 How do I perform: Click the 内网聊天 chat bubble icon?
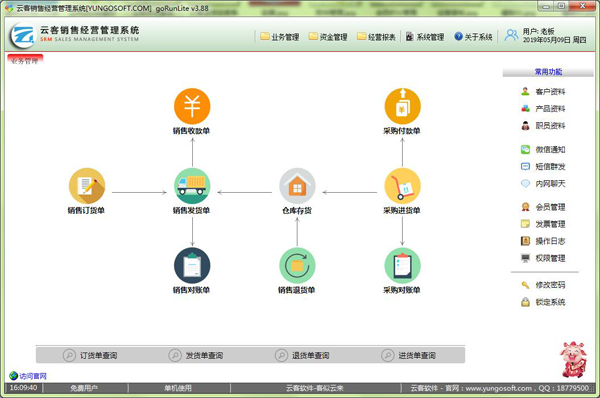[x=525, y=184]
